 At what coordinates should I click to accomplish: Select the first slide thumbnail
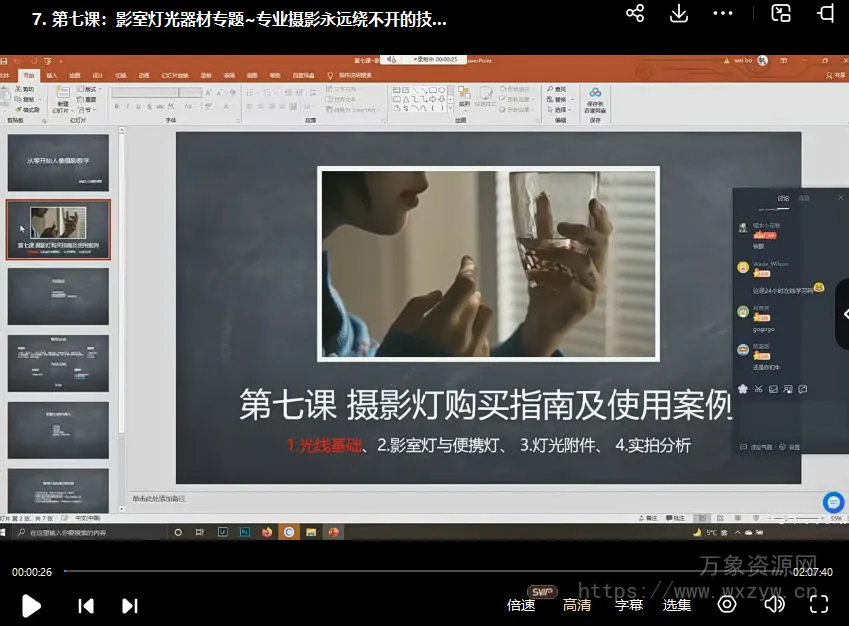pos(58,162)
